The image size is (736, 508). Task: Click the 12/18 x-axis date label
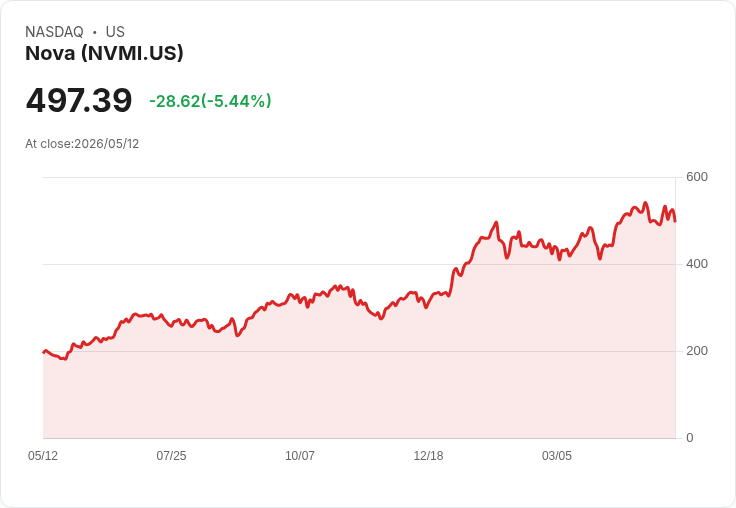428,456
